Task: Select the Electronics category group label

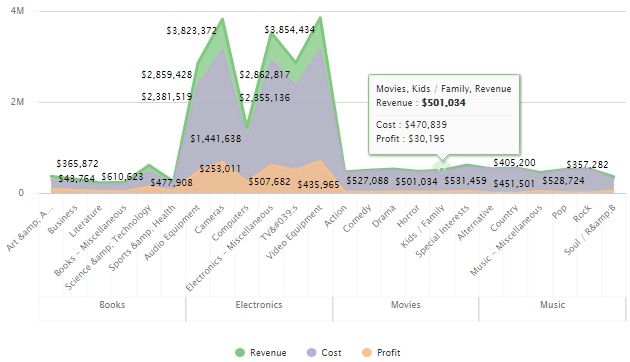Action: [259, 305]
